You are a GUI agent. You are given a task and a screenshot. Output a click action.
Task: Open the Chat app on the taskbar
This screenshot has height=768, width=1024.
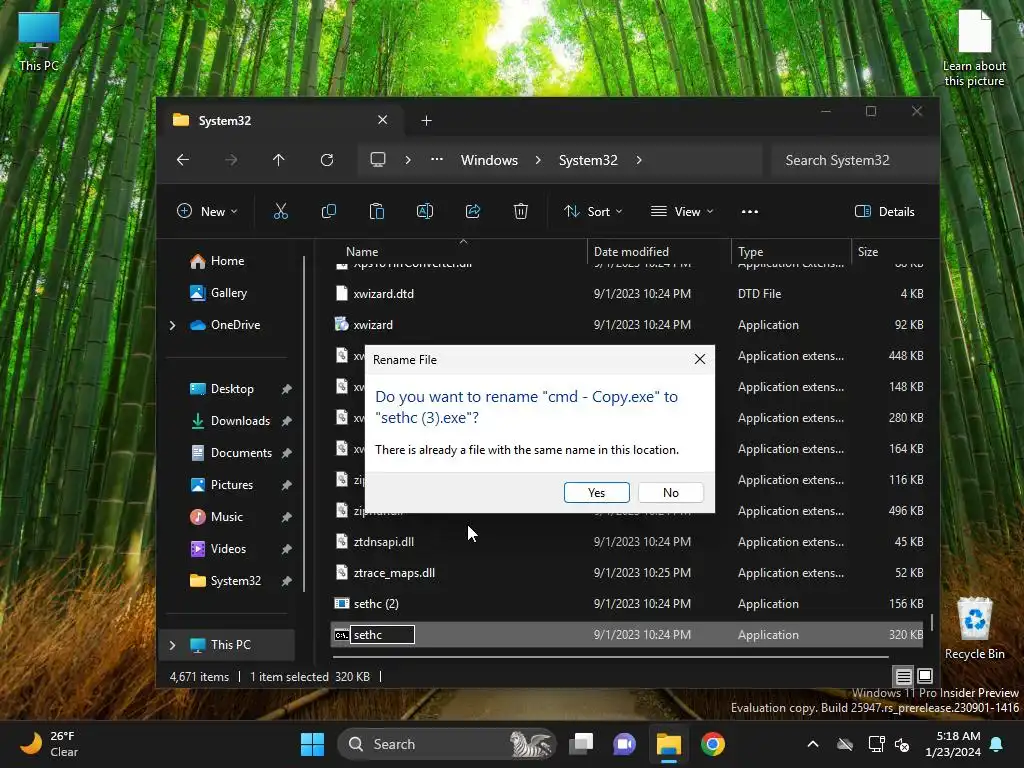click(x=624, y=744)
